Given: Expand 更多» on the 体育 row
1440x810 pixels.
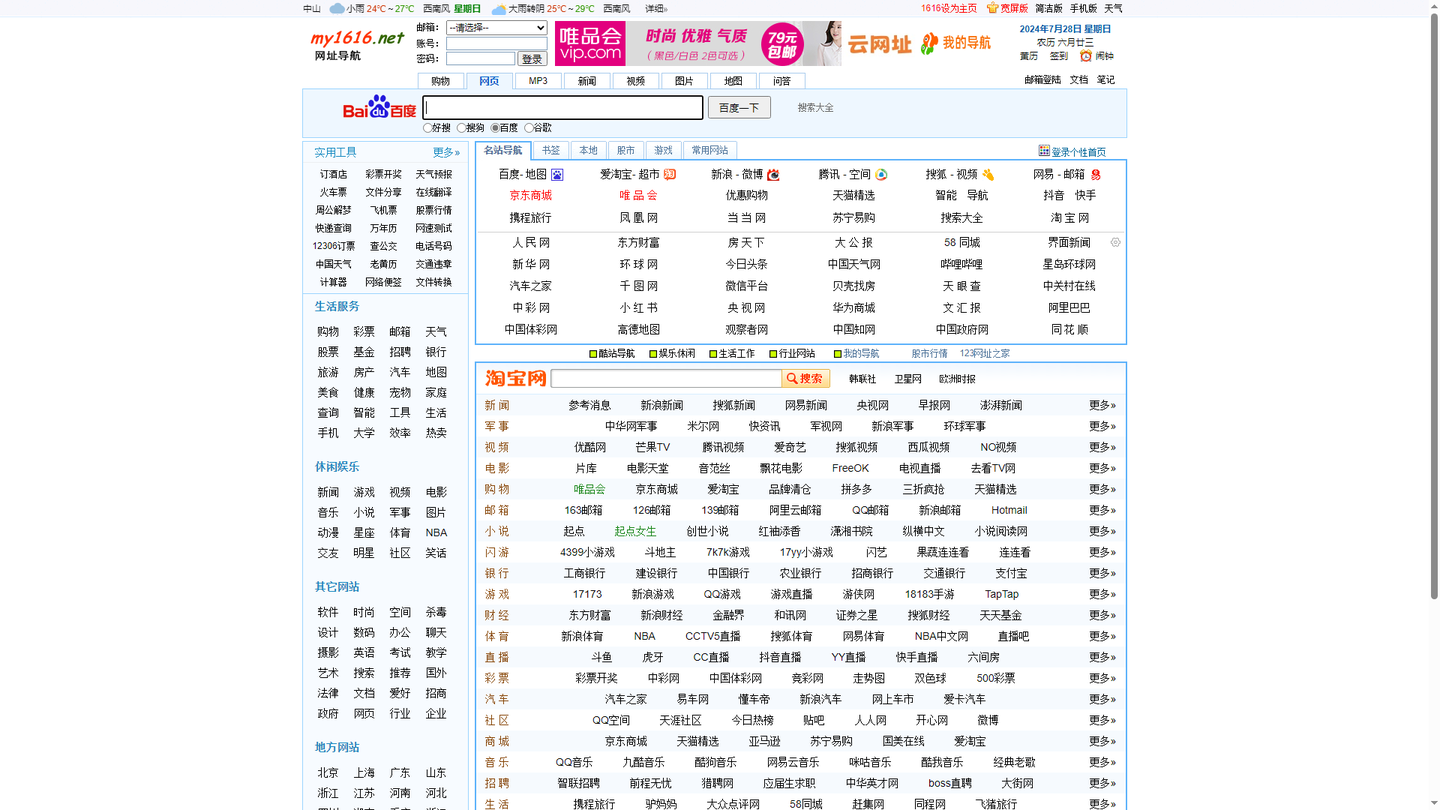Looking at the screenshot, I should click(1102, 636).
